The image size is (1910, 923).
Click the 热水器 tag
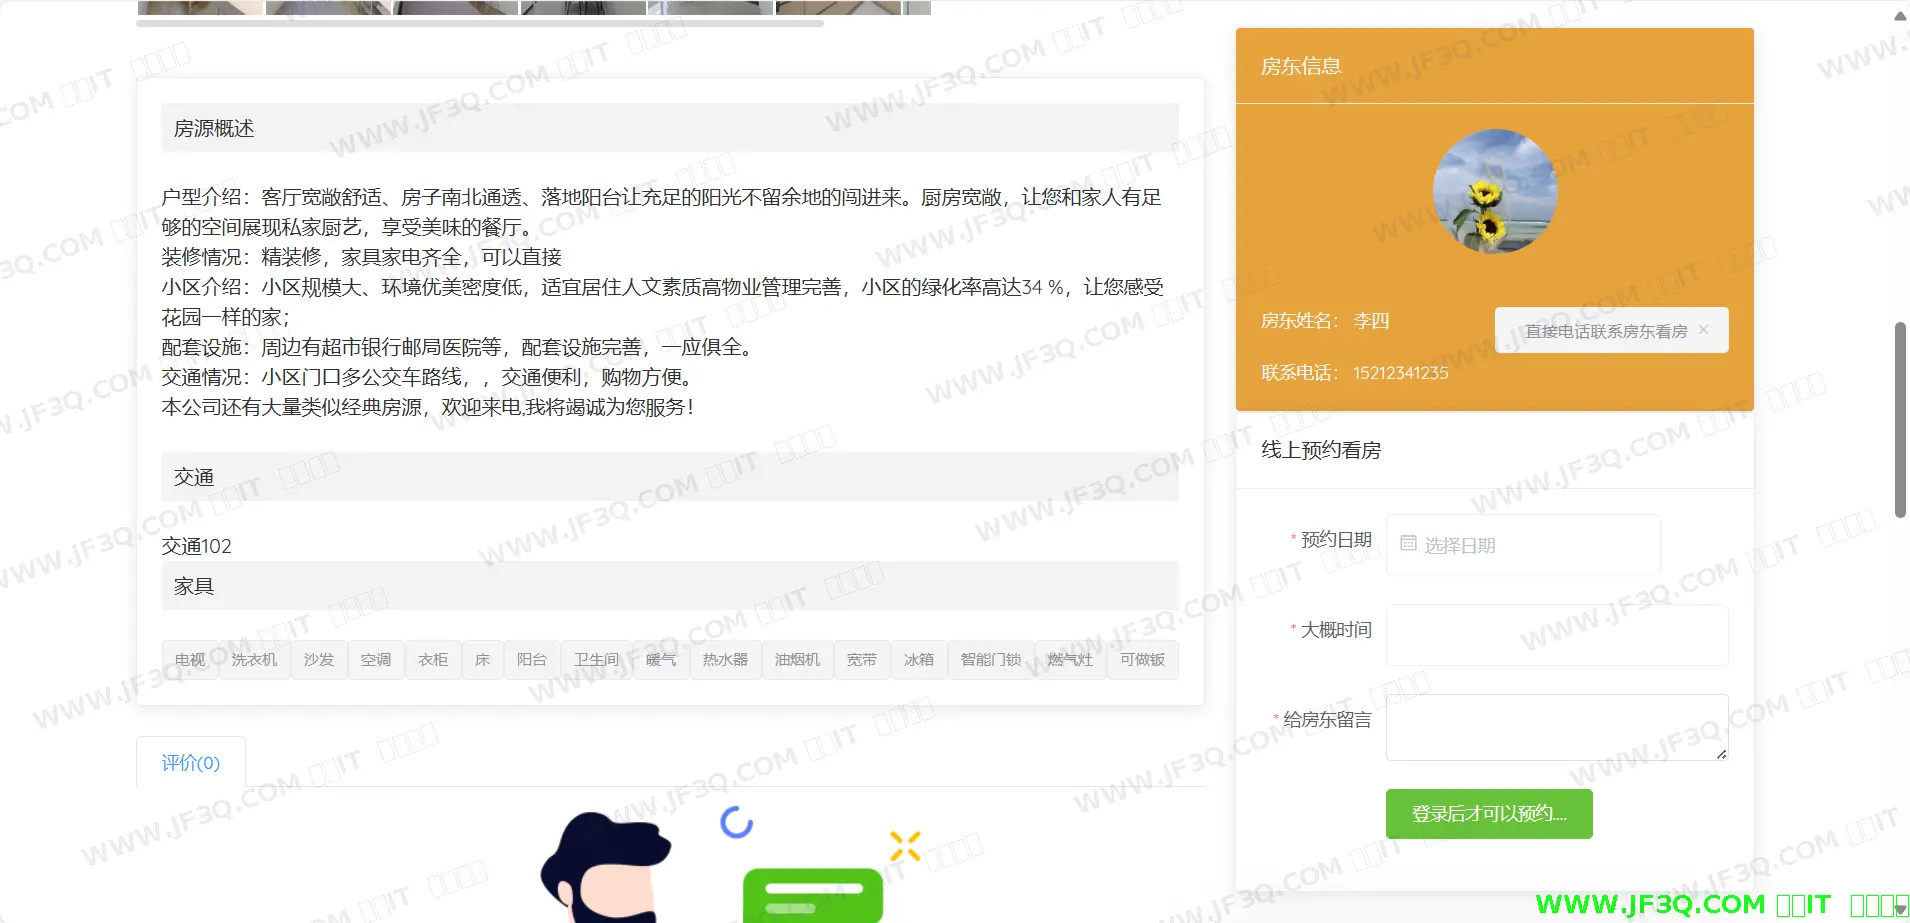[x=725, y=660]
